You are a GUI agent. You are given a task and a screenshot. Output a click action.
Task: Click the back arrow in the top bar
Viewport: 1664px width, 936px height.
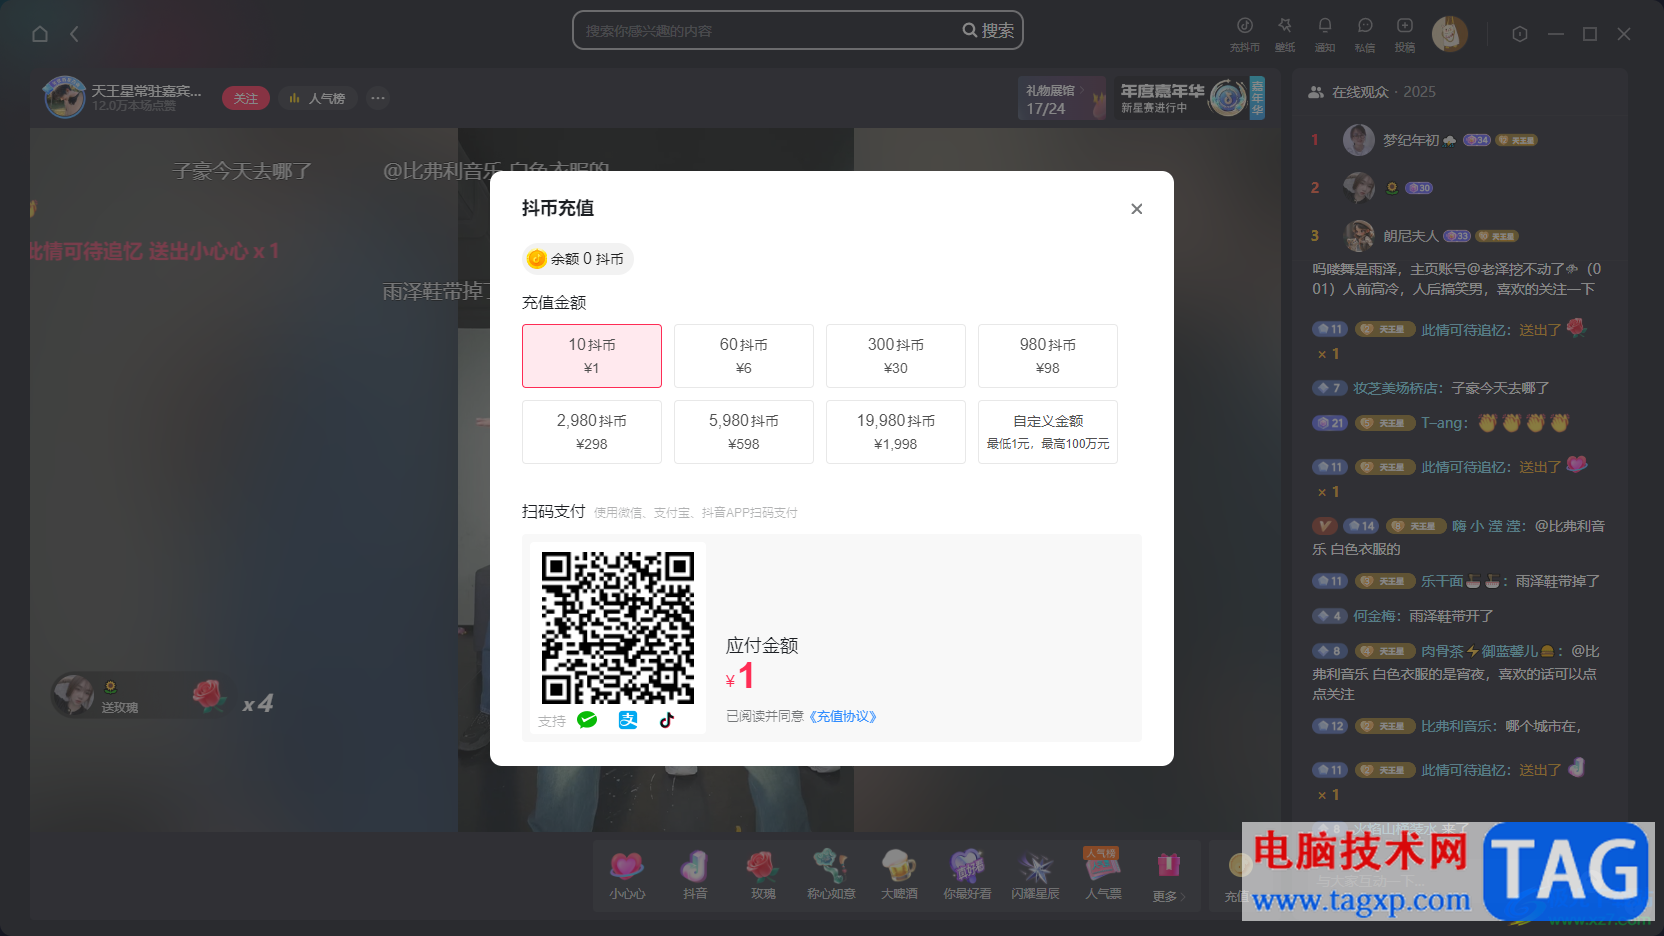click(74, 34)
